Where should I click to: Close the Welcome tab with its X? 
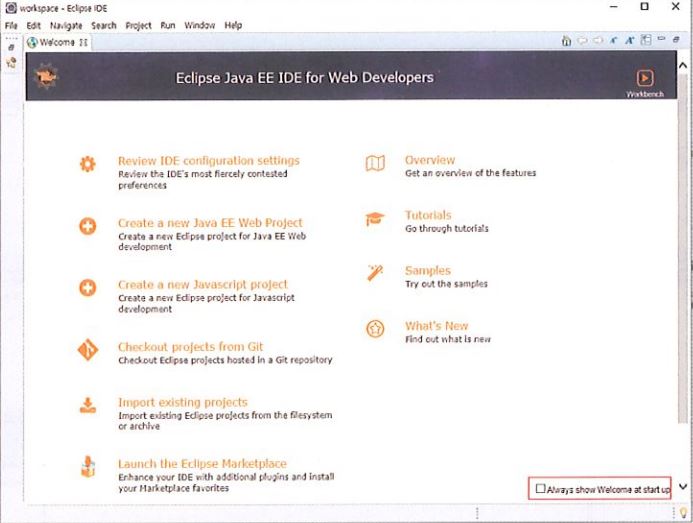tap(84, 42)
